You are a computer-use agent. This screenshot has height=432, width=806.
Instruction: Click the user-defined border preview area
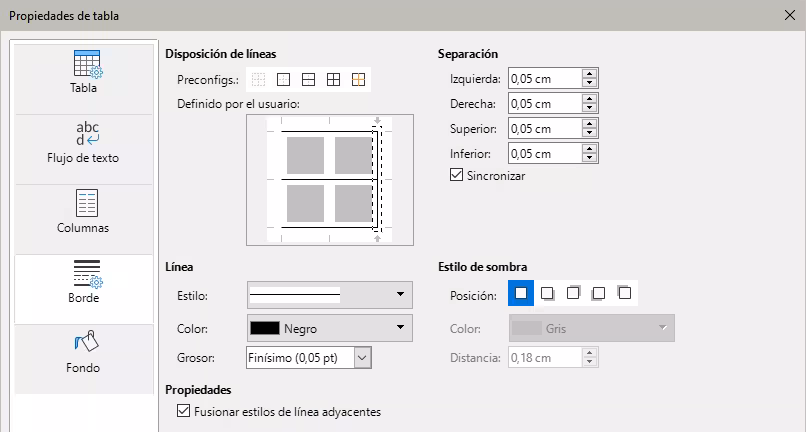coord(329,179)
